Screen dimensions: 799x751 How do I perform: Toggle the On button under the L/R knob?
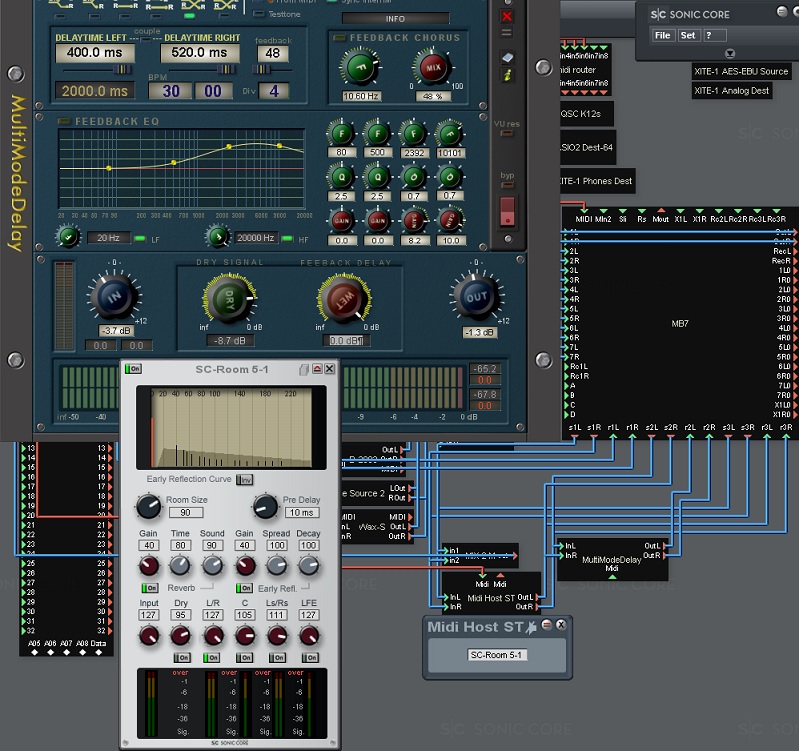point(211,657)
